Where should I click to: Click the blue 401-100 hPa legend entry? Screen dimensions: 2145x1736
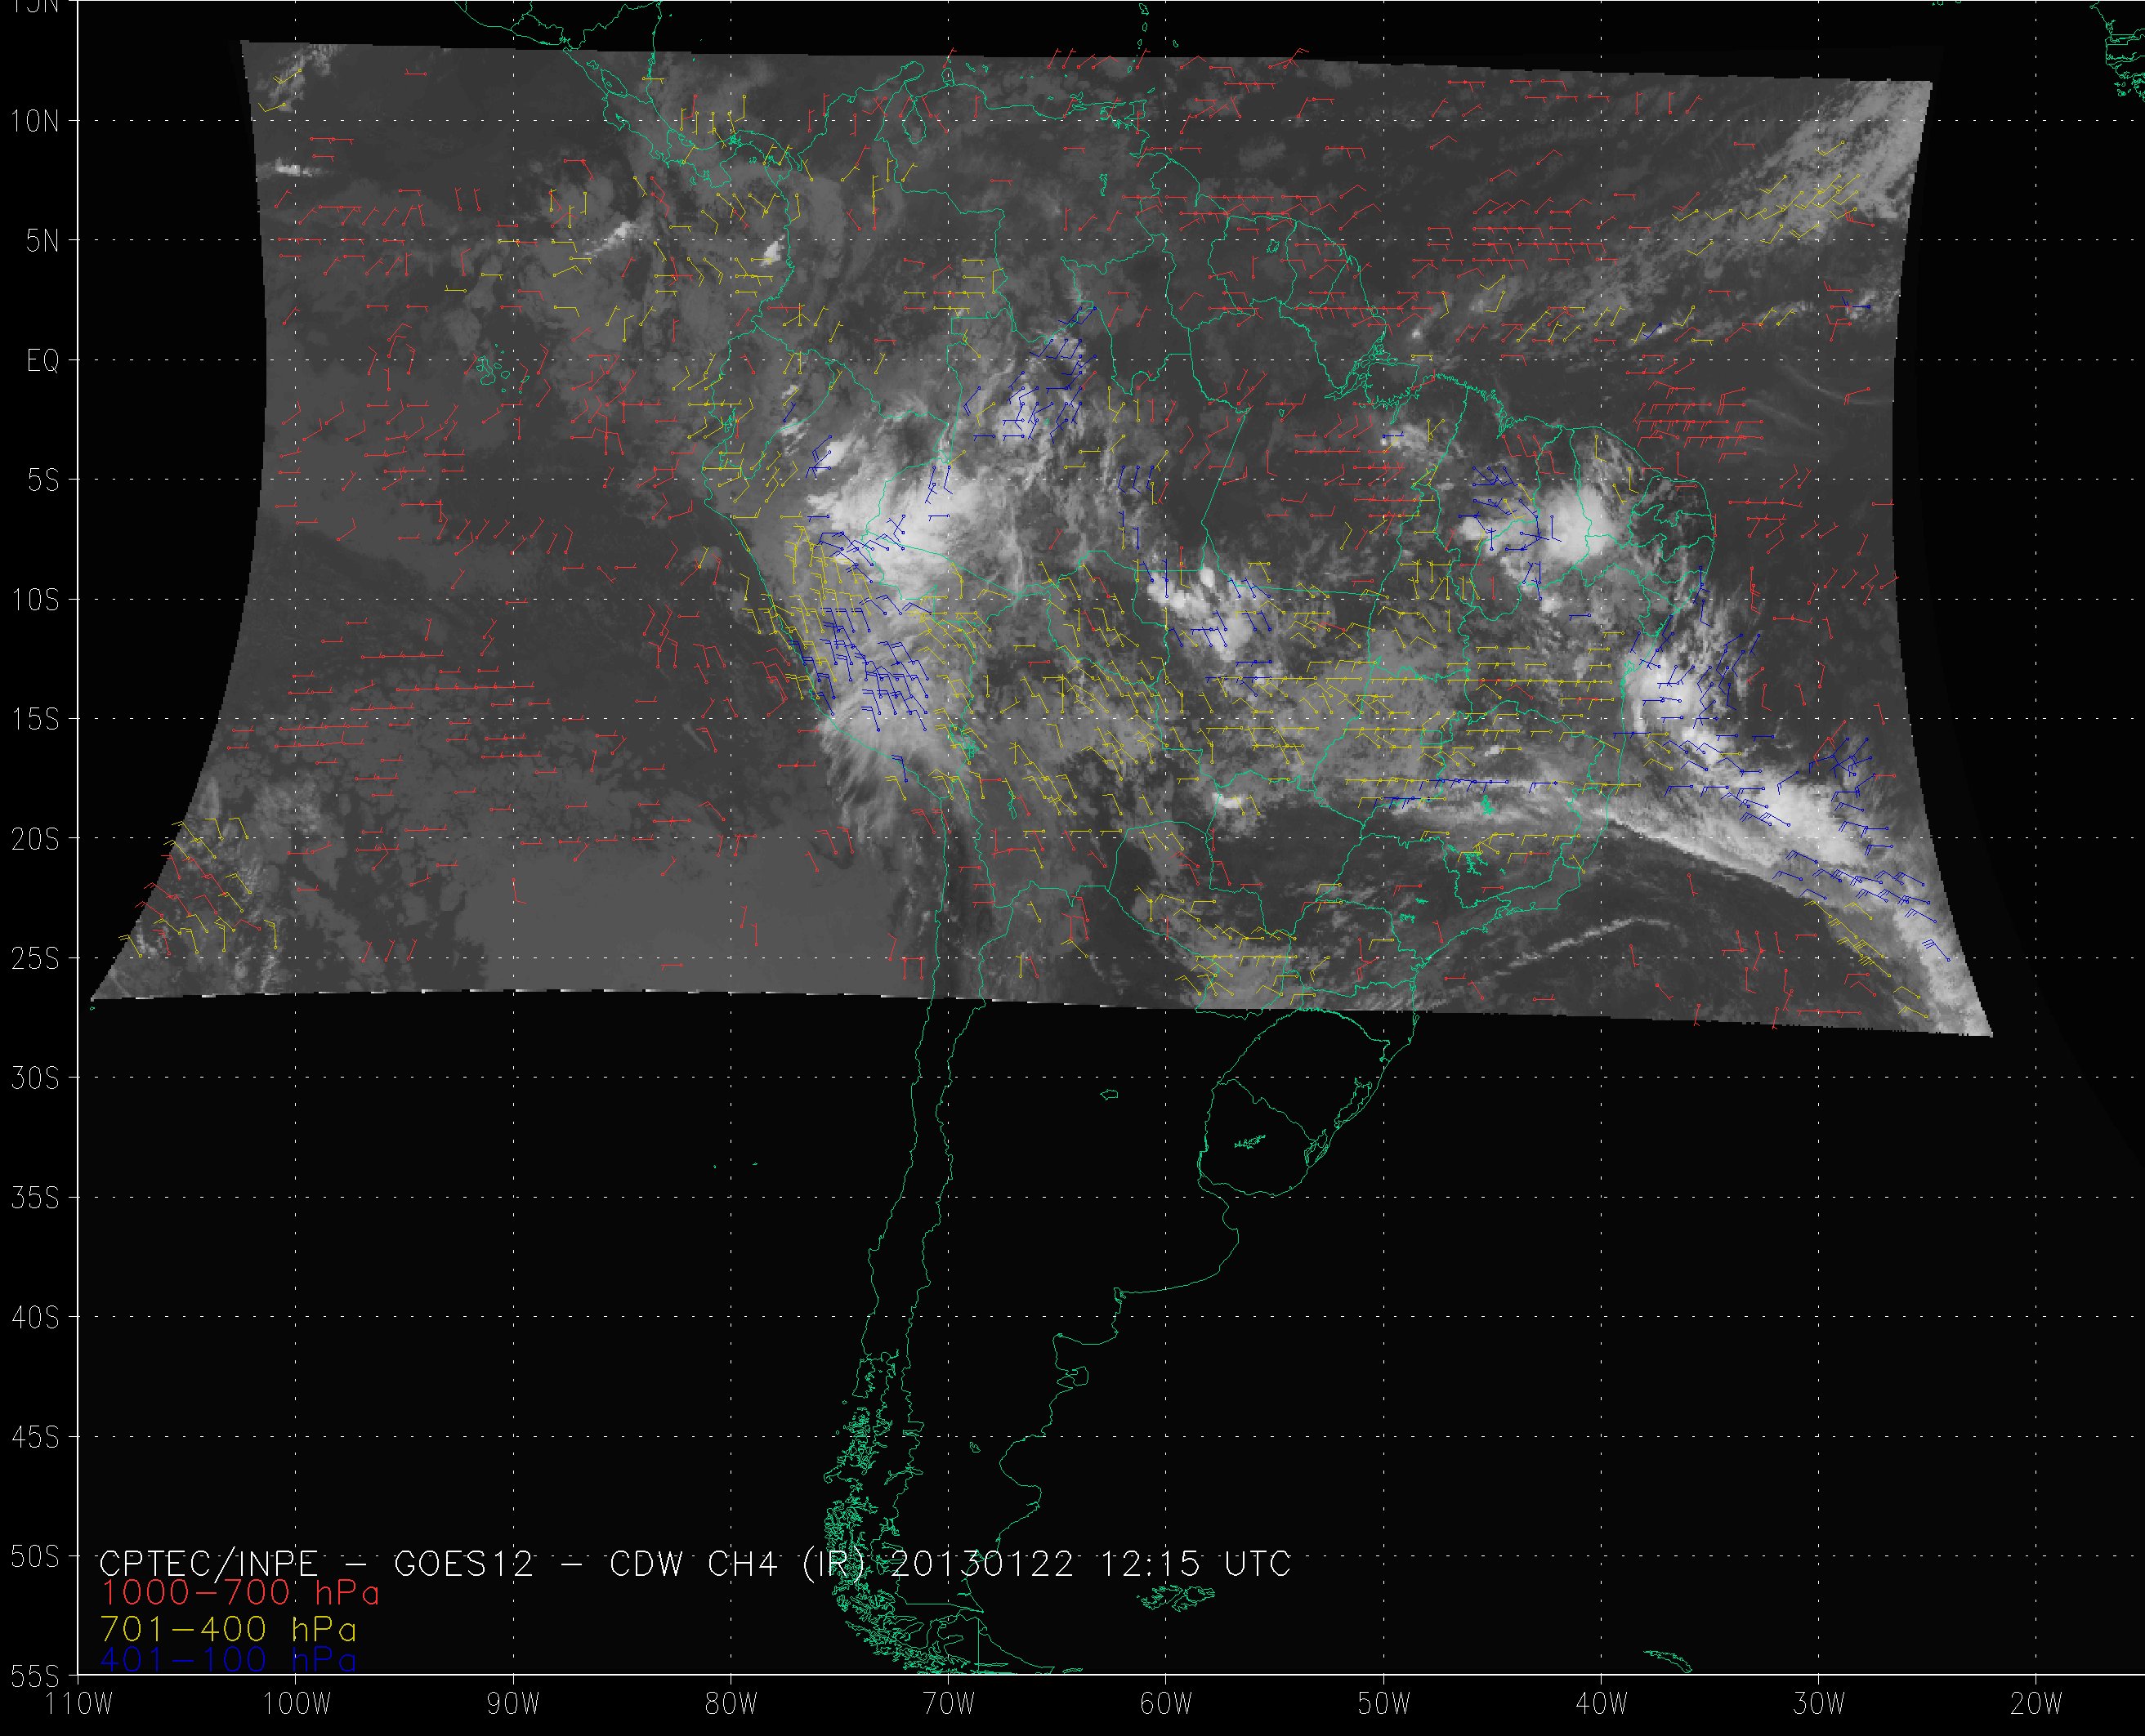(228, 1660)
